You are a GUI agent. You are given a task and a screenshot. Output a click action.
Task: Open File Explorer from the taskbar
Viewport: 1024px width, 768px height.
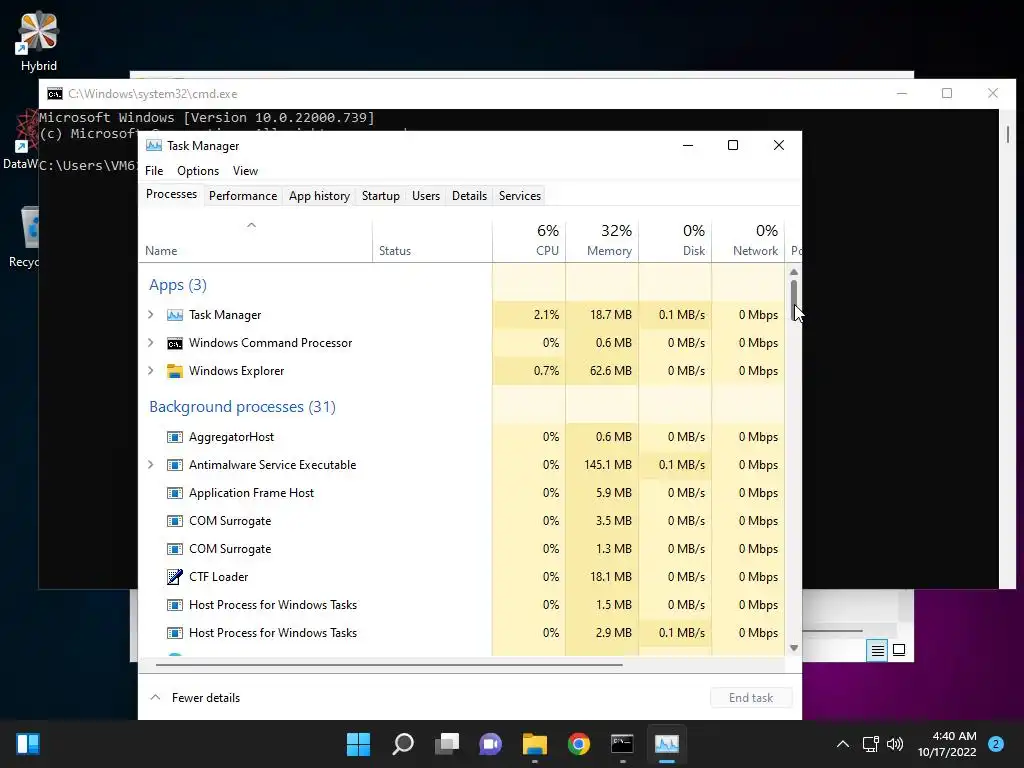(x=534, y=744)
